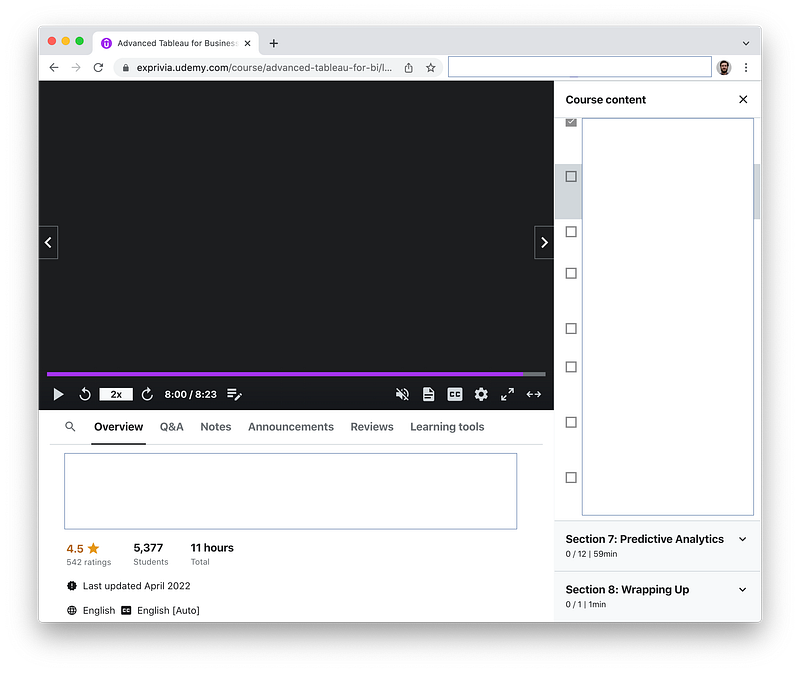800x673 pixels.
Task: Go forward in browser history
Action: (x=76, y=67)
